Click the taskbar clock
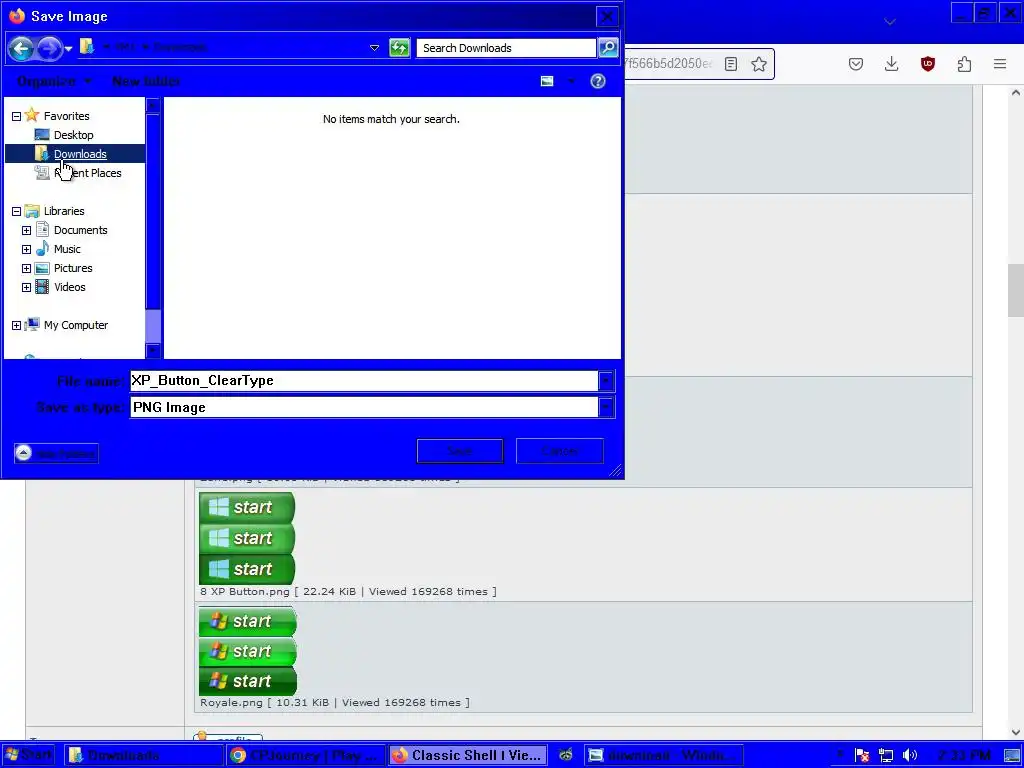This screenshot has height=768, width=1024. pyautogui.click(x=963, y=756)
